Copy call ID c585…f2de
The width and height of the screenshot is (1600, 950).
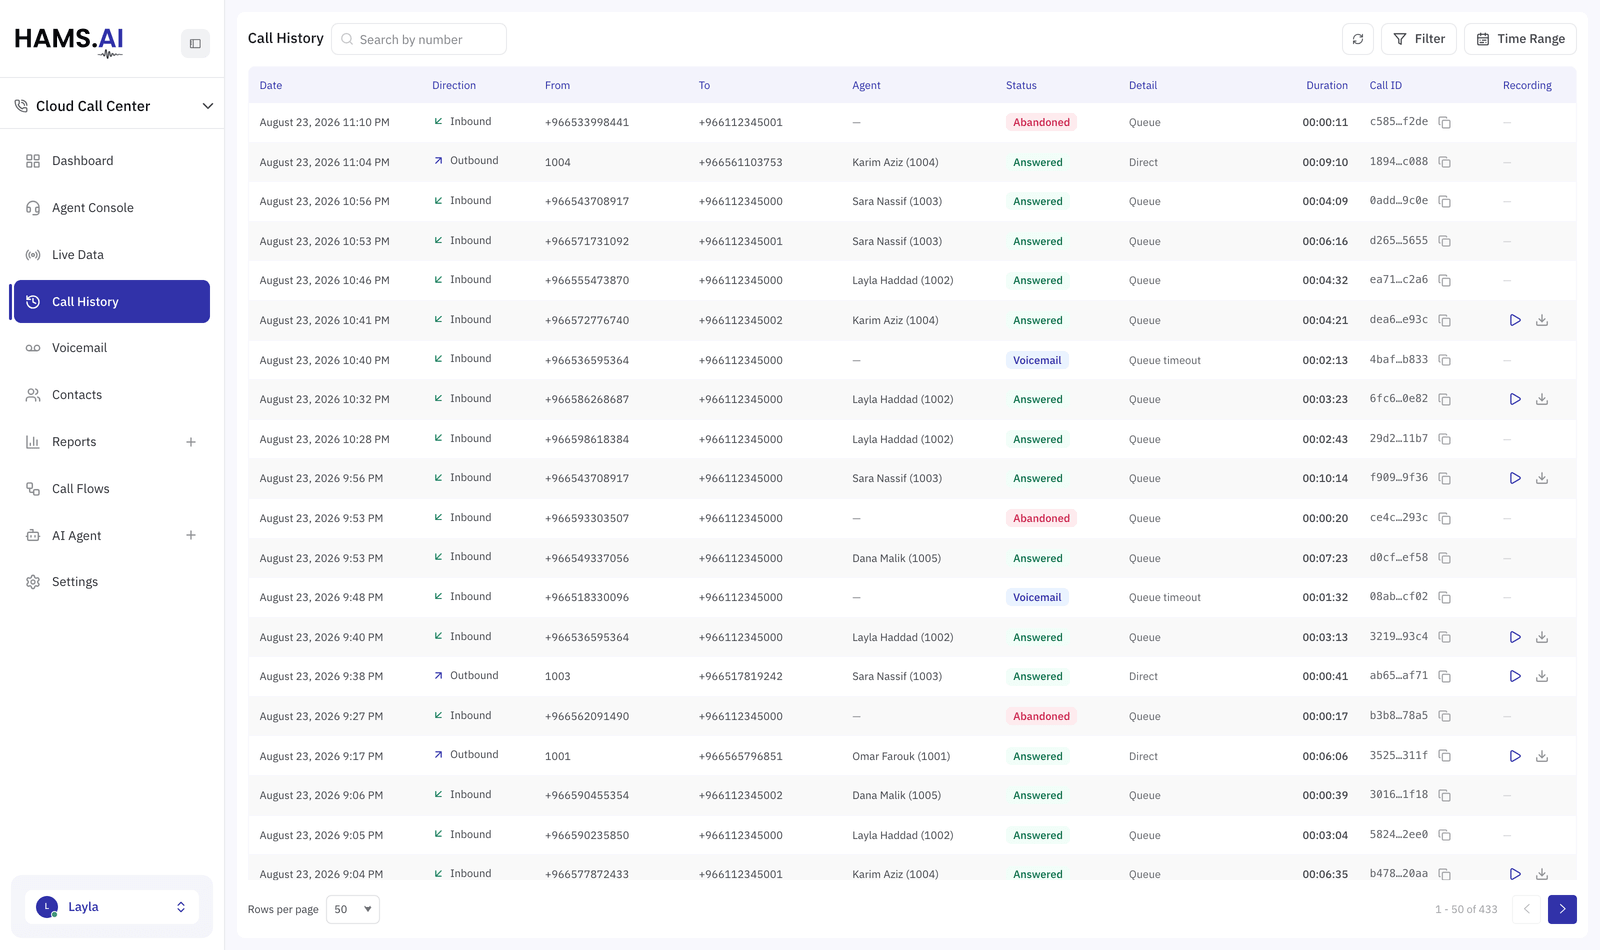[x=1445, y=122]
